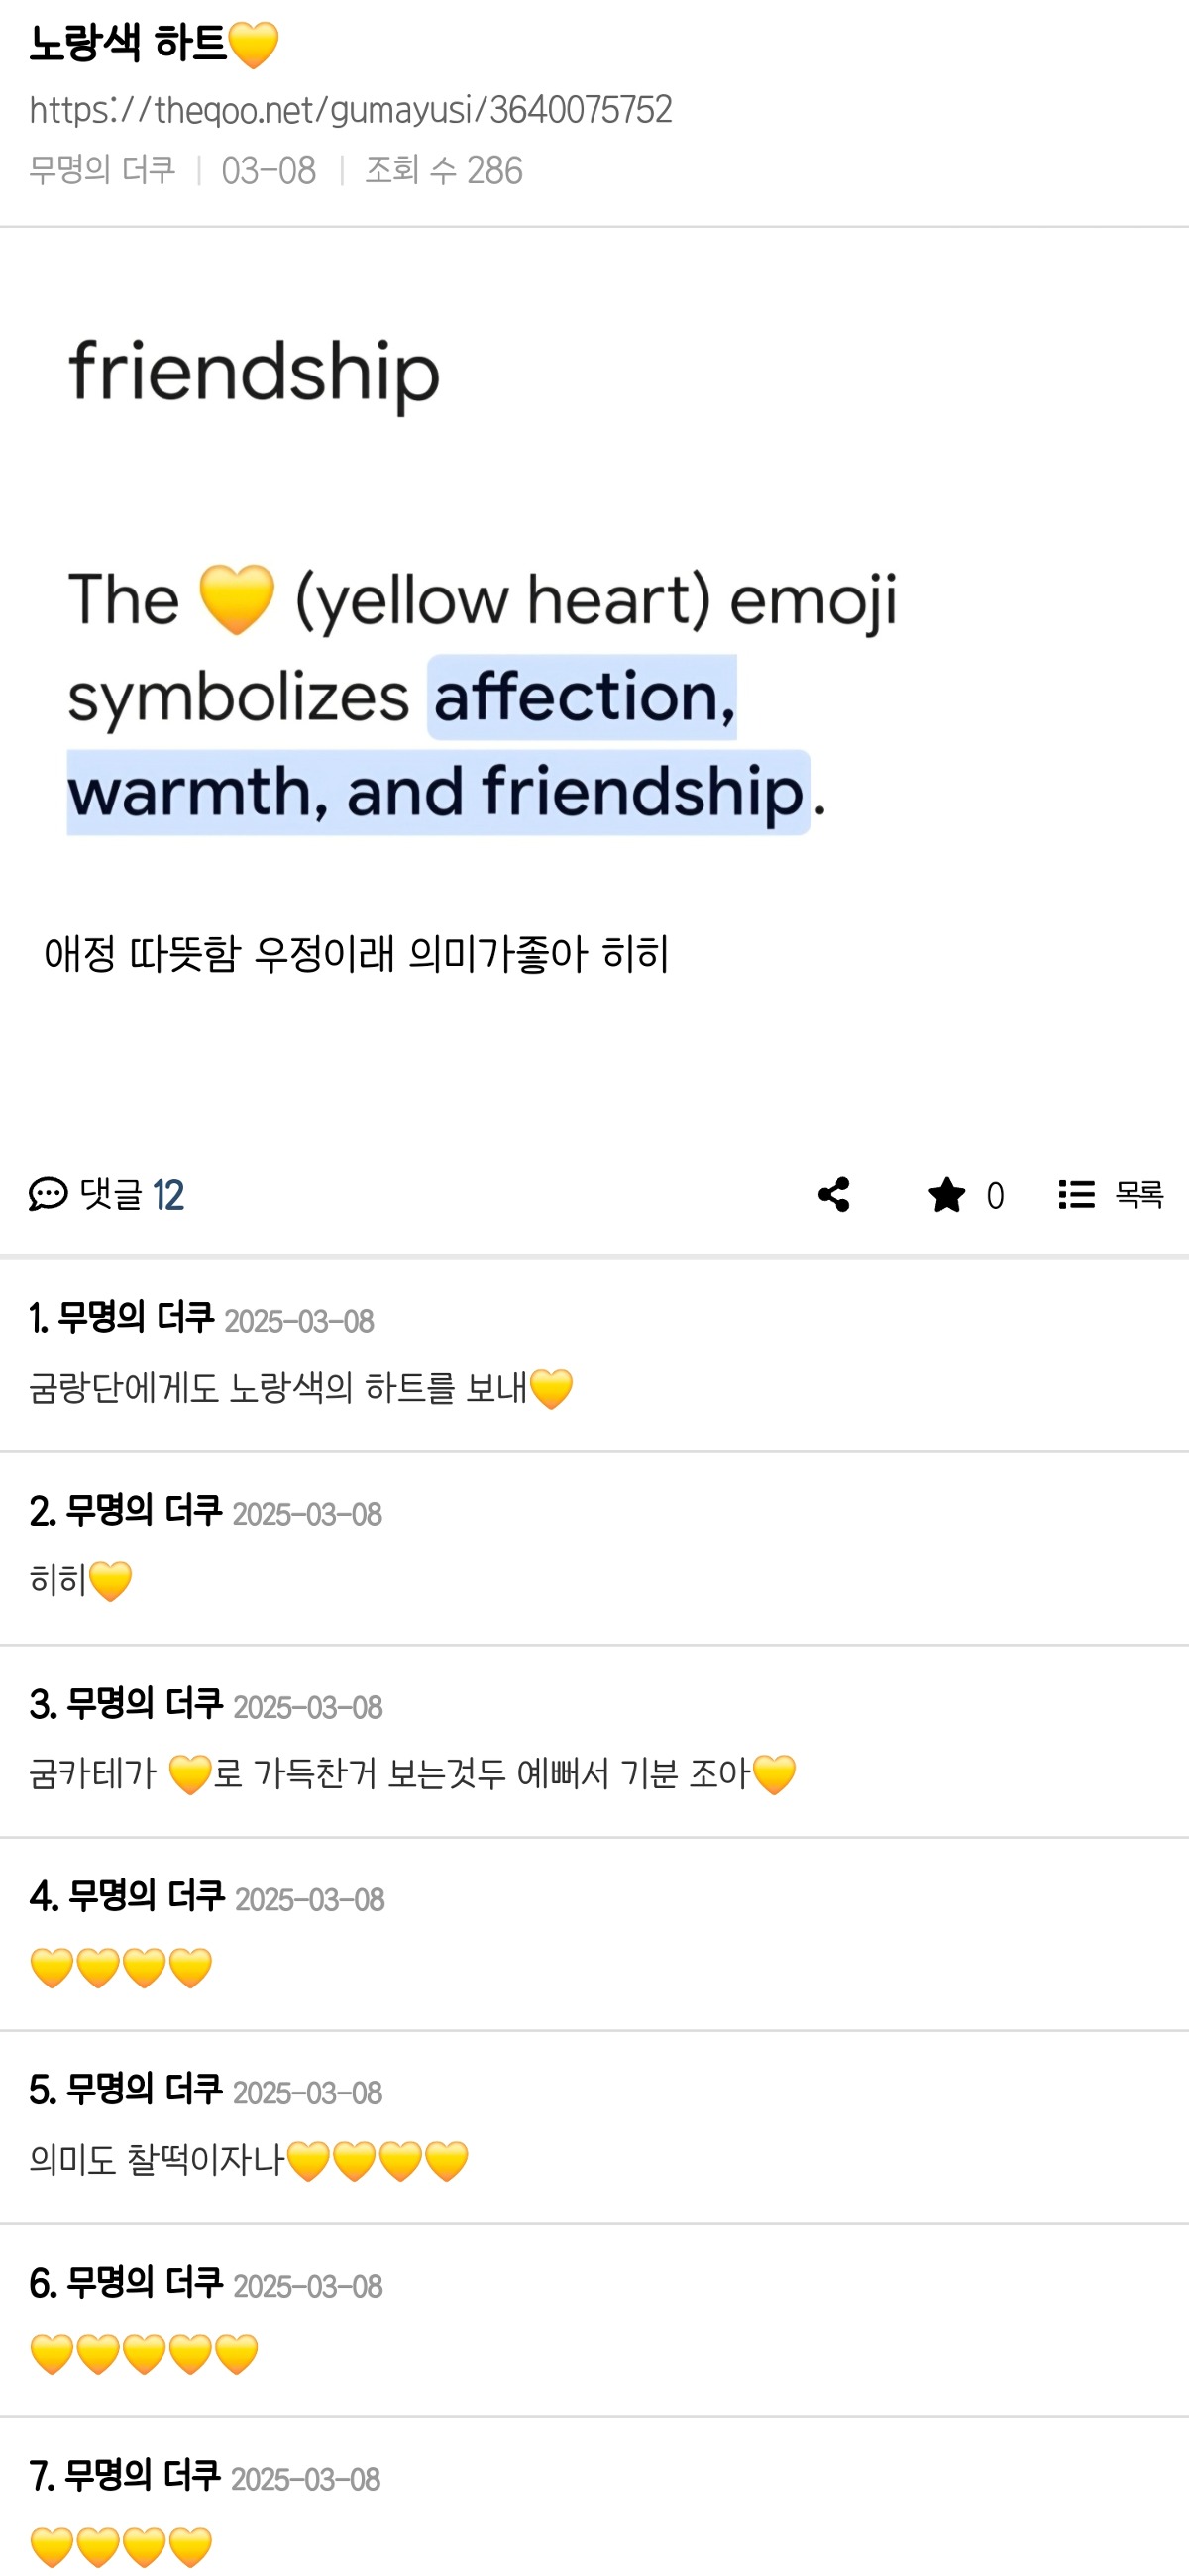Click the yellow hearts in comment 6
Screen dimensions: 1189x2576
click(x=144, y=2353)
